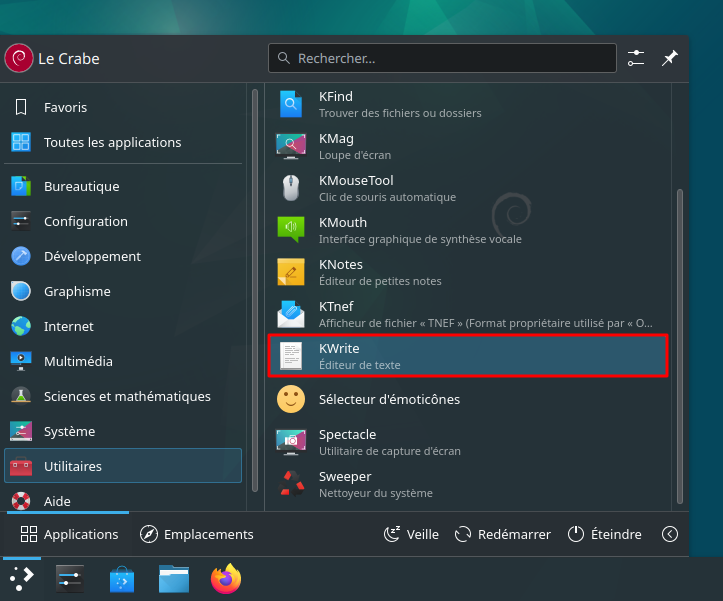
Task: Click the Graphisme circle icon
Action: click(x=21, y=291)
